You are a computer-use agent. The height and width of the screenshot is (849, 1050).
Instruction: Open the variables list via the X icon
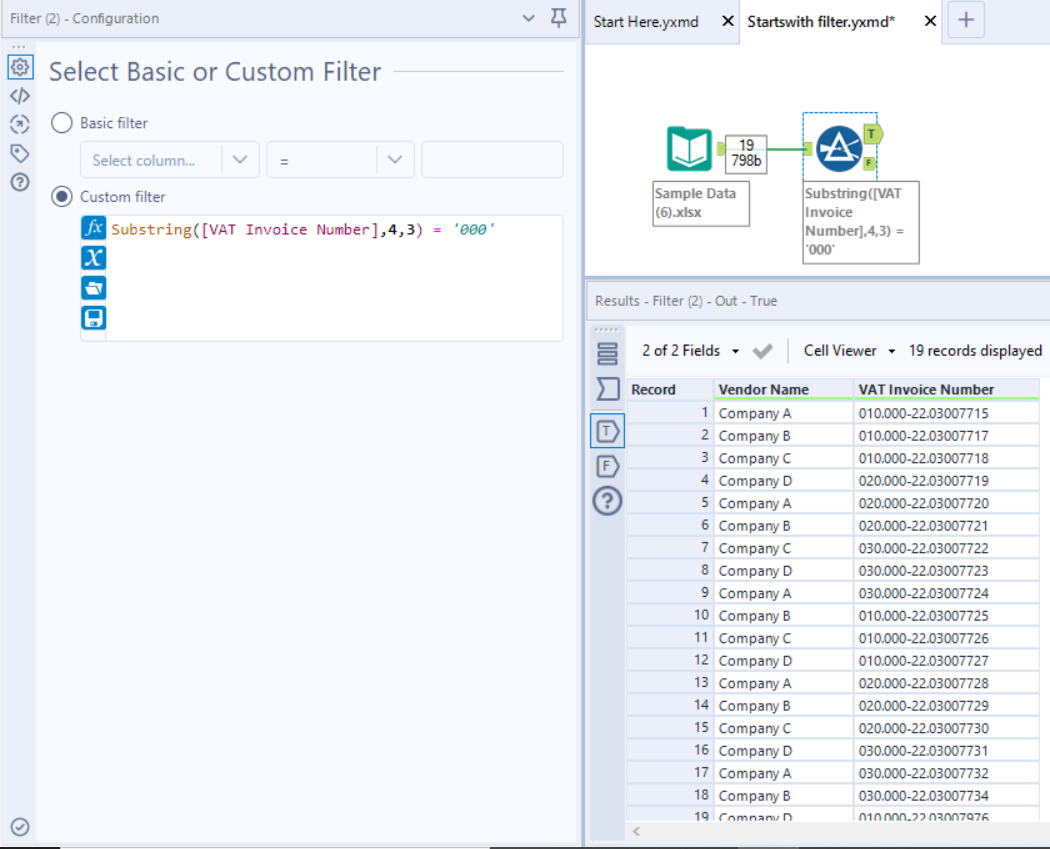coord(93,258)
